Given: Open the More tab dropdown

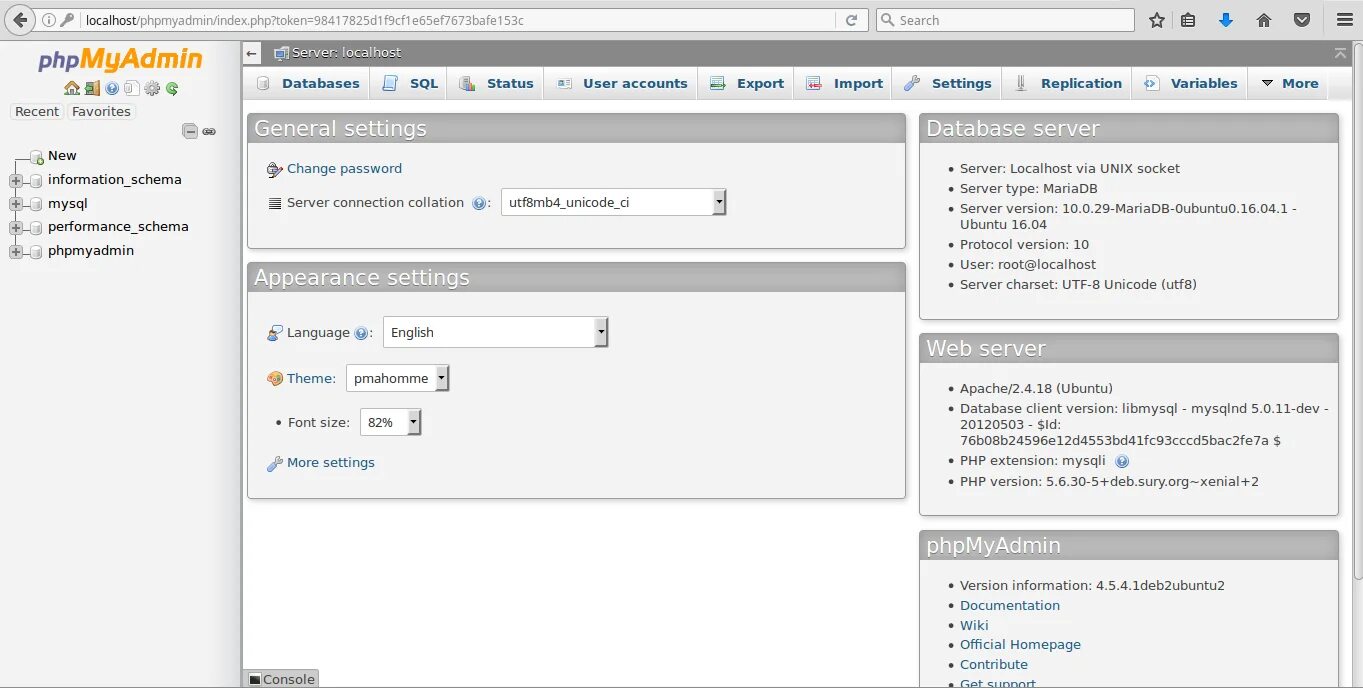Looking at the screenshot, I should point(1289,83).
